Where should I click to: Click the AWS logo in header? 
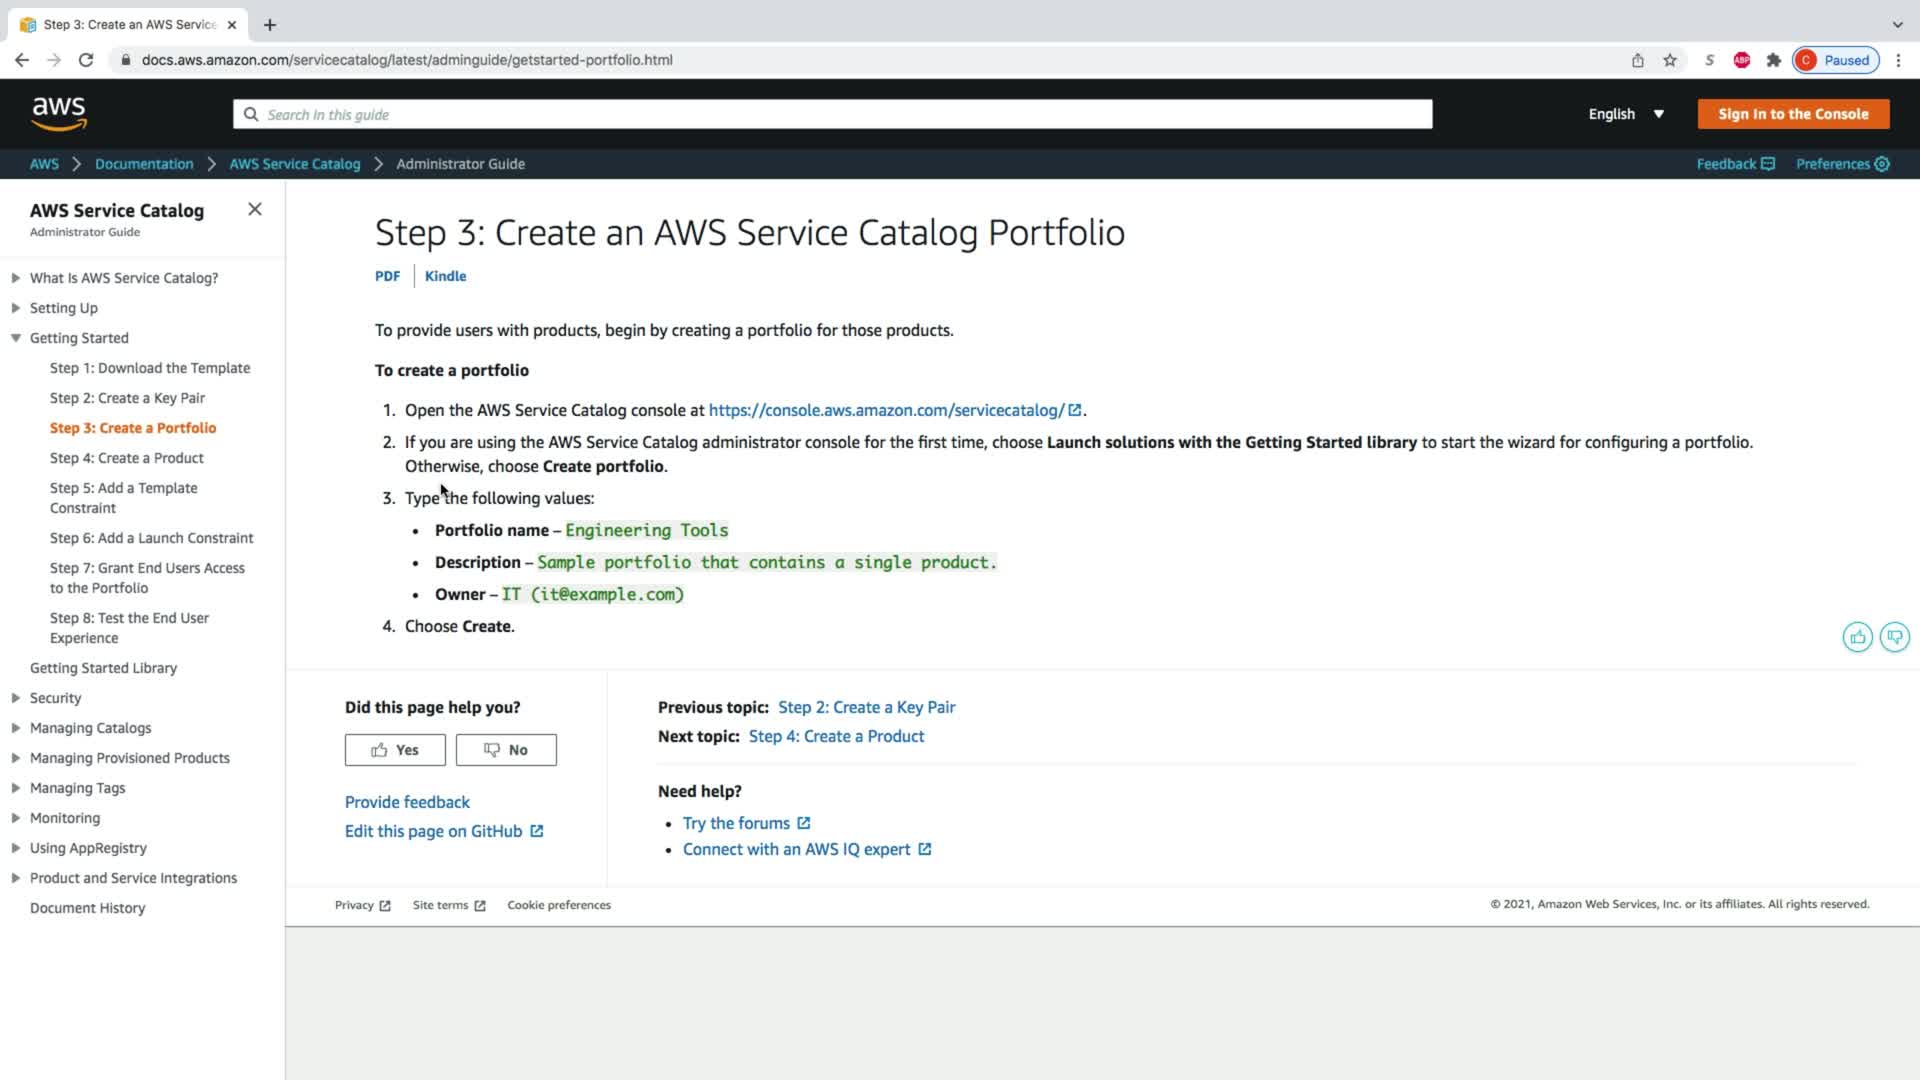[59, 114]
